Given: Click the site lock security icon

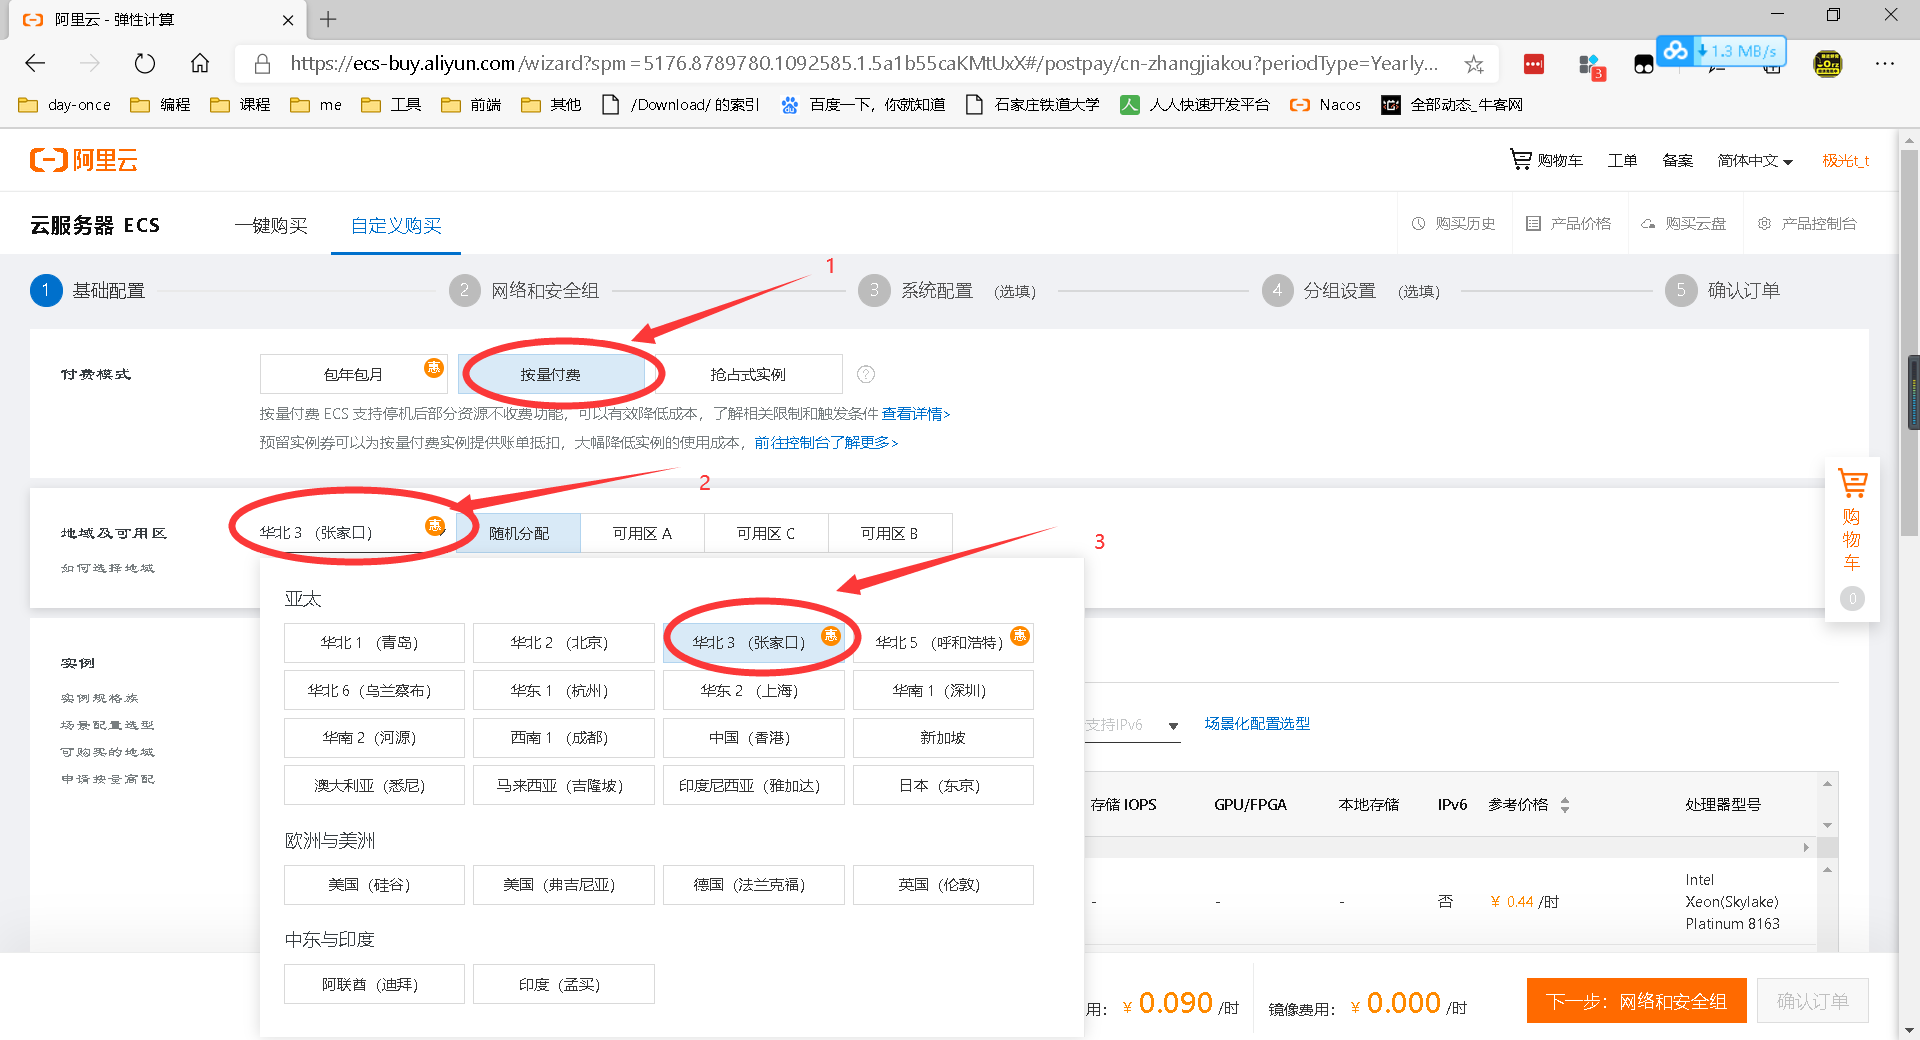Looking at the screenshot, I should coord(263,64).
